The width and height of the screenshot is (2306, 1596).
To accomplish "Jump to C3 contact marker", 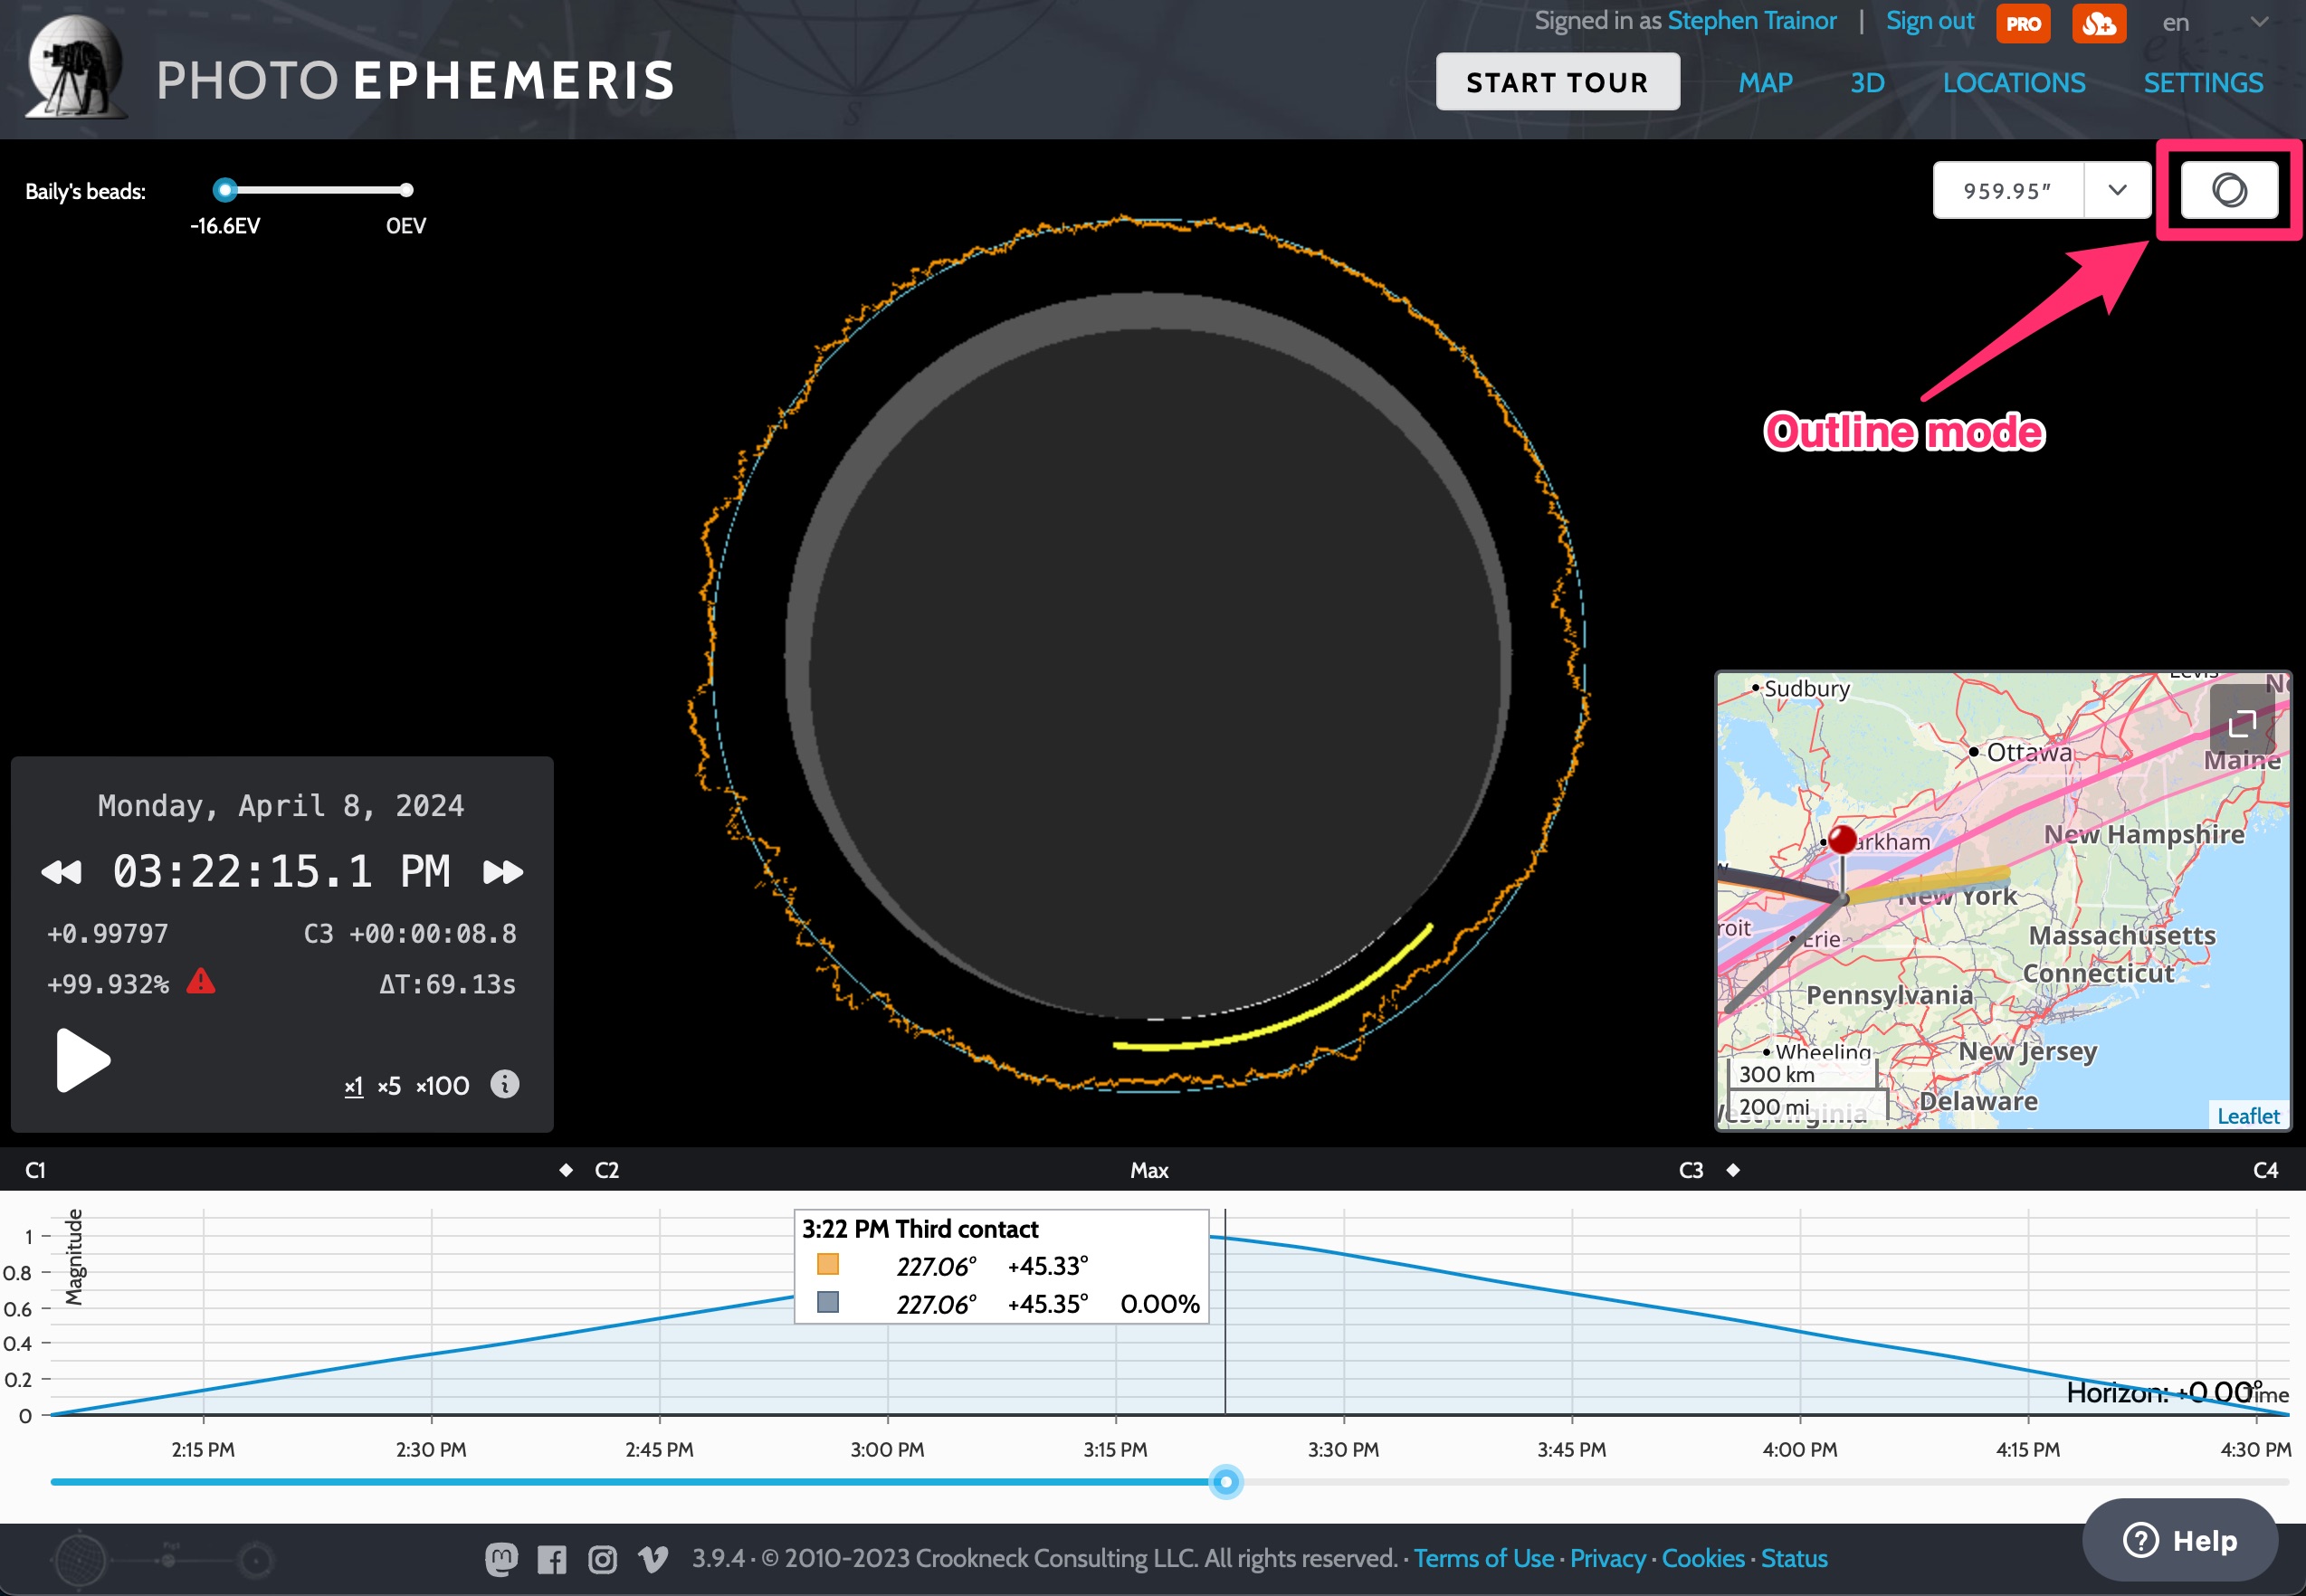I will pos(1690,1170).
